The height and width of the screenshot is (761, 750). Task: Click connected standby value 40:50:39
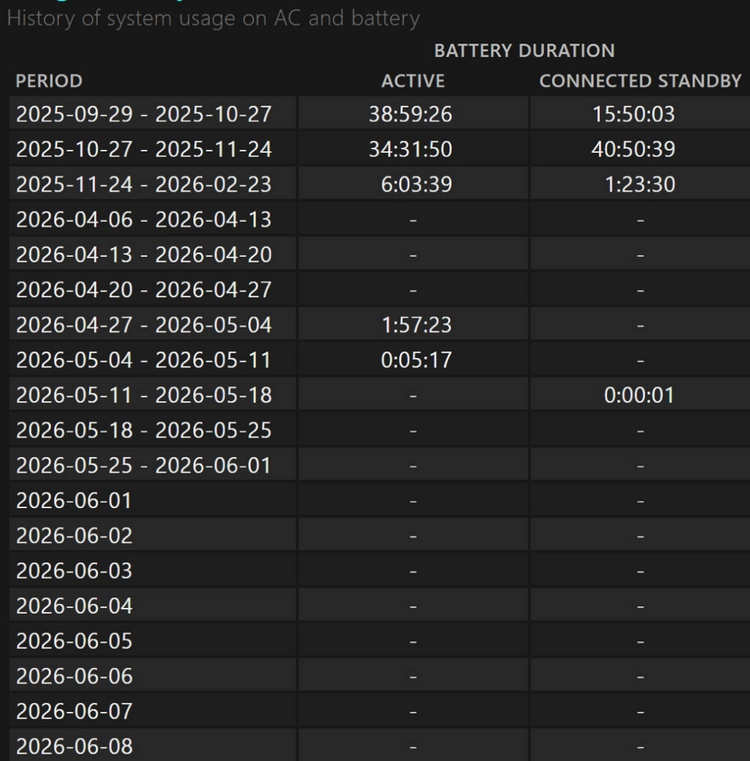(633, 149)
